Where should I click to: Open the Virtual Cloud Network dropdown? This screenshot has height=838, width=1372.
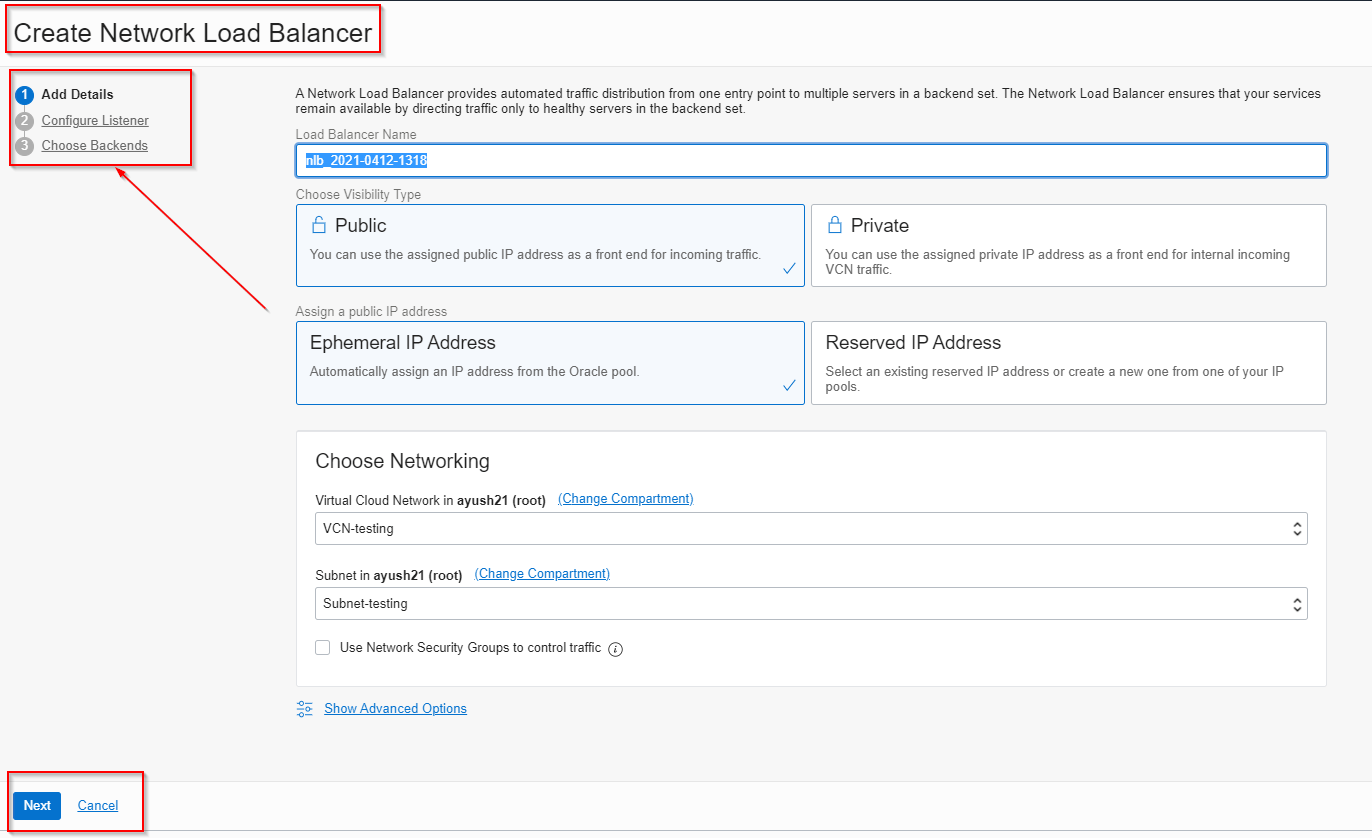[x=811, y=529]
